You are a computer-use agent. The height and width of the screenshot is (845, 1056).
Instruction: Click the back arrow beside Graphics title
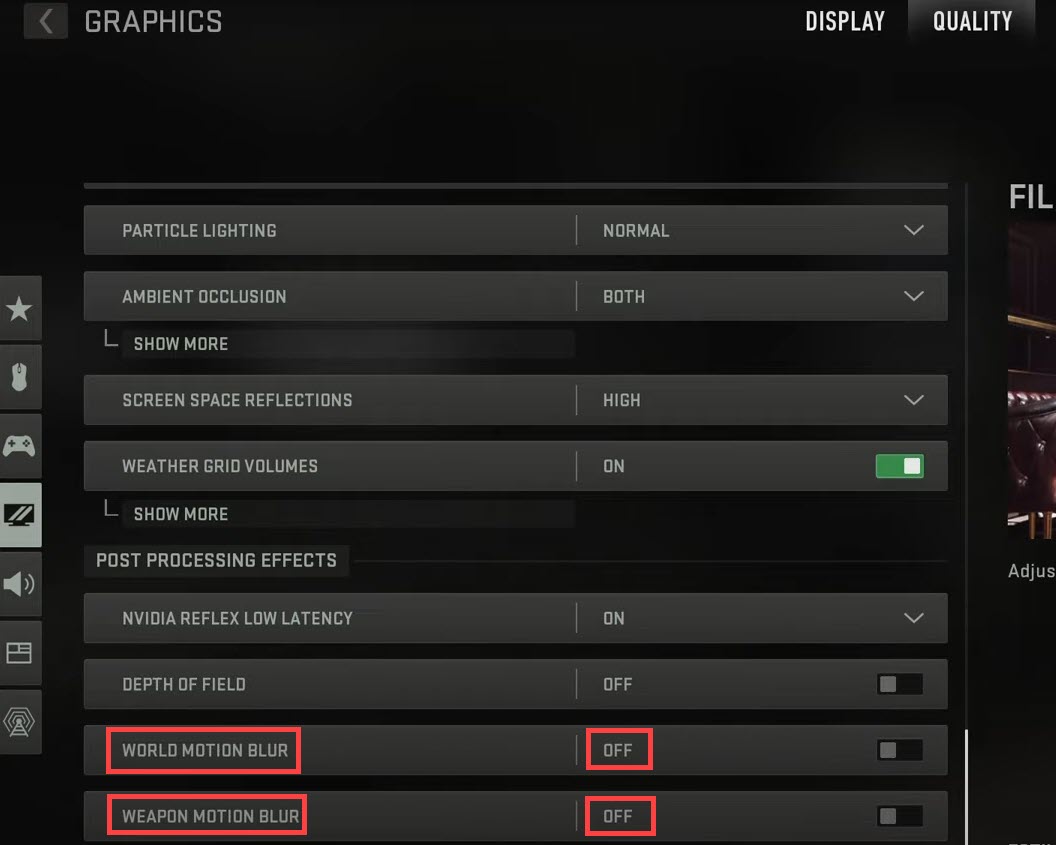tap(44, 21)
